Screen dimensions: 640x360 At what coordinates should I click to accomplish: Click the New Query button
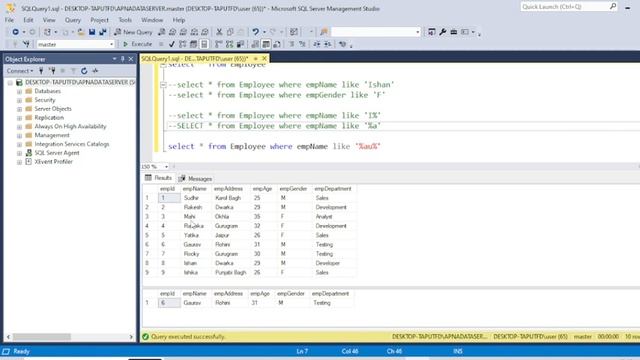coord(133,32)
